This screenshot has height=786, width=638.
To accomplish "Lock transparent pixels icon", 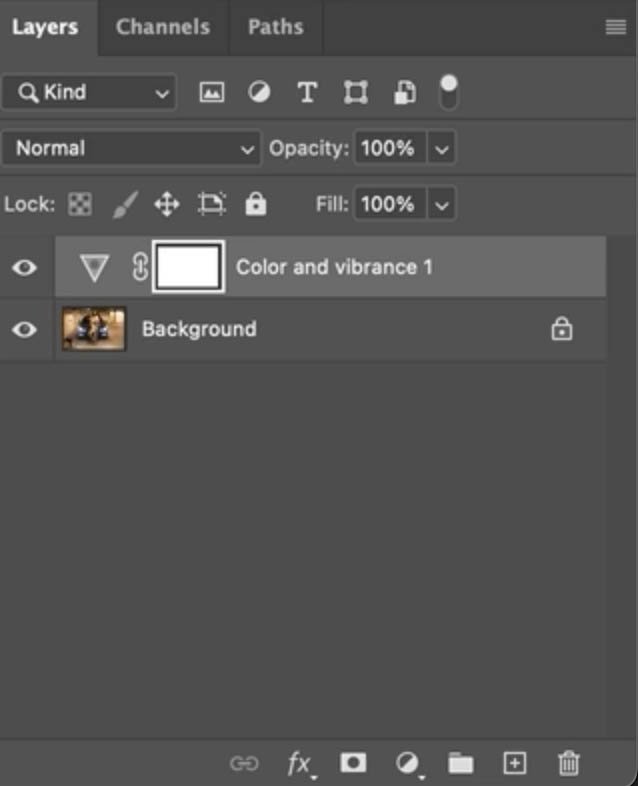I will (x=79, y=205).
